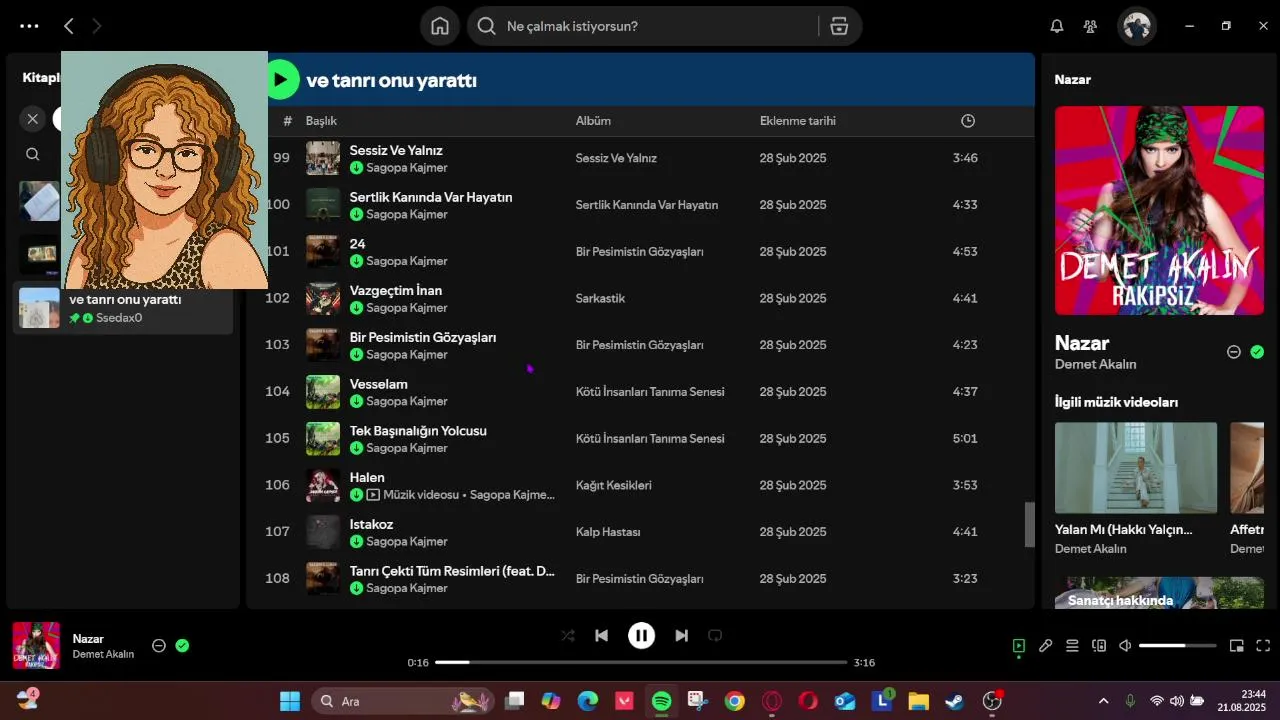This screenshot has width=1280, height=720.
Task: Open the three-dots main menu
Action: (x=29, y=26)
